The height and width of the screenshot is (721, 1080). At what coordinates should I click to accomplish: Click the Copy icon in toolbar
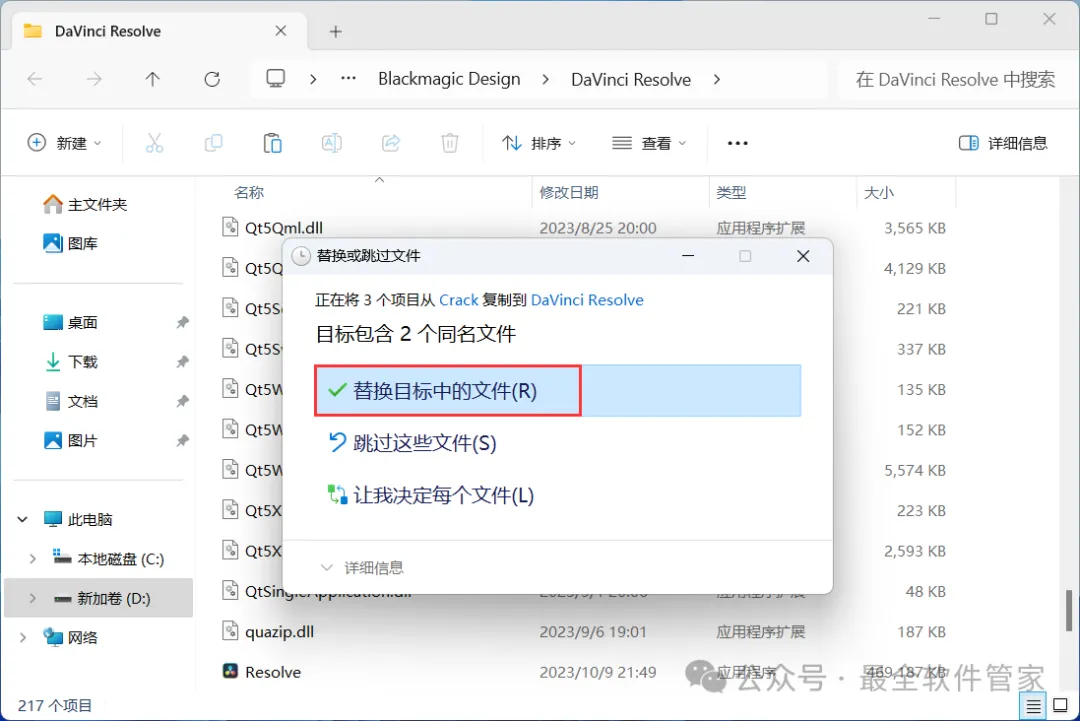(214, 143)
